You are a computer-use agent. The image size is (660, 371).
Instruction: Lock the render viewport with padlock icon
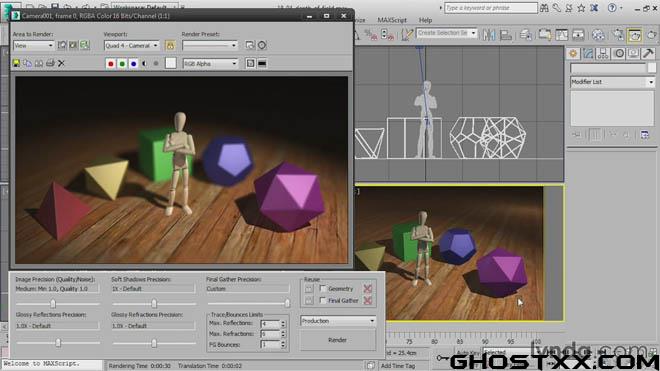click(170, 45)
